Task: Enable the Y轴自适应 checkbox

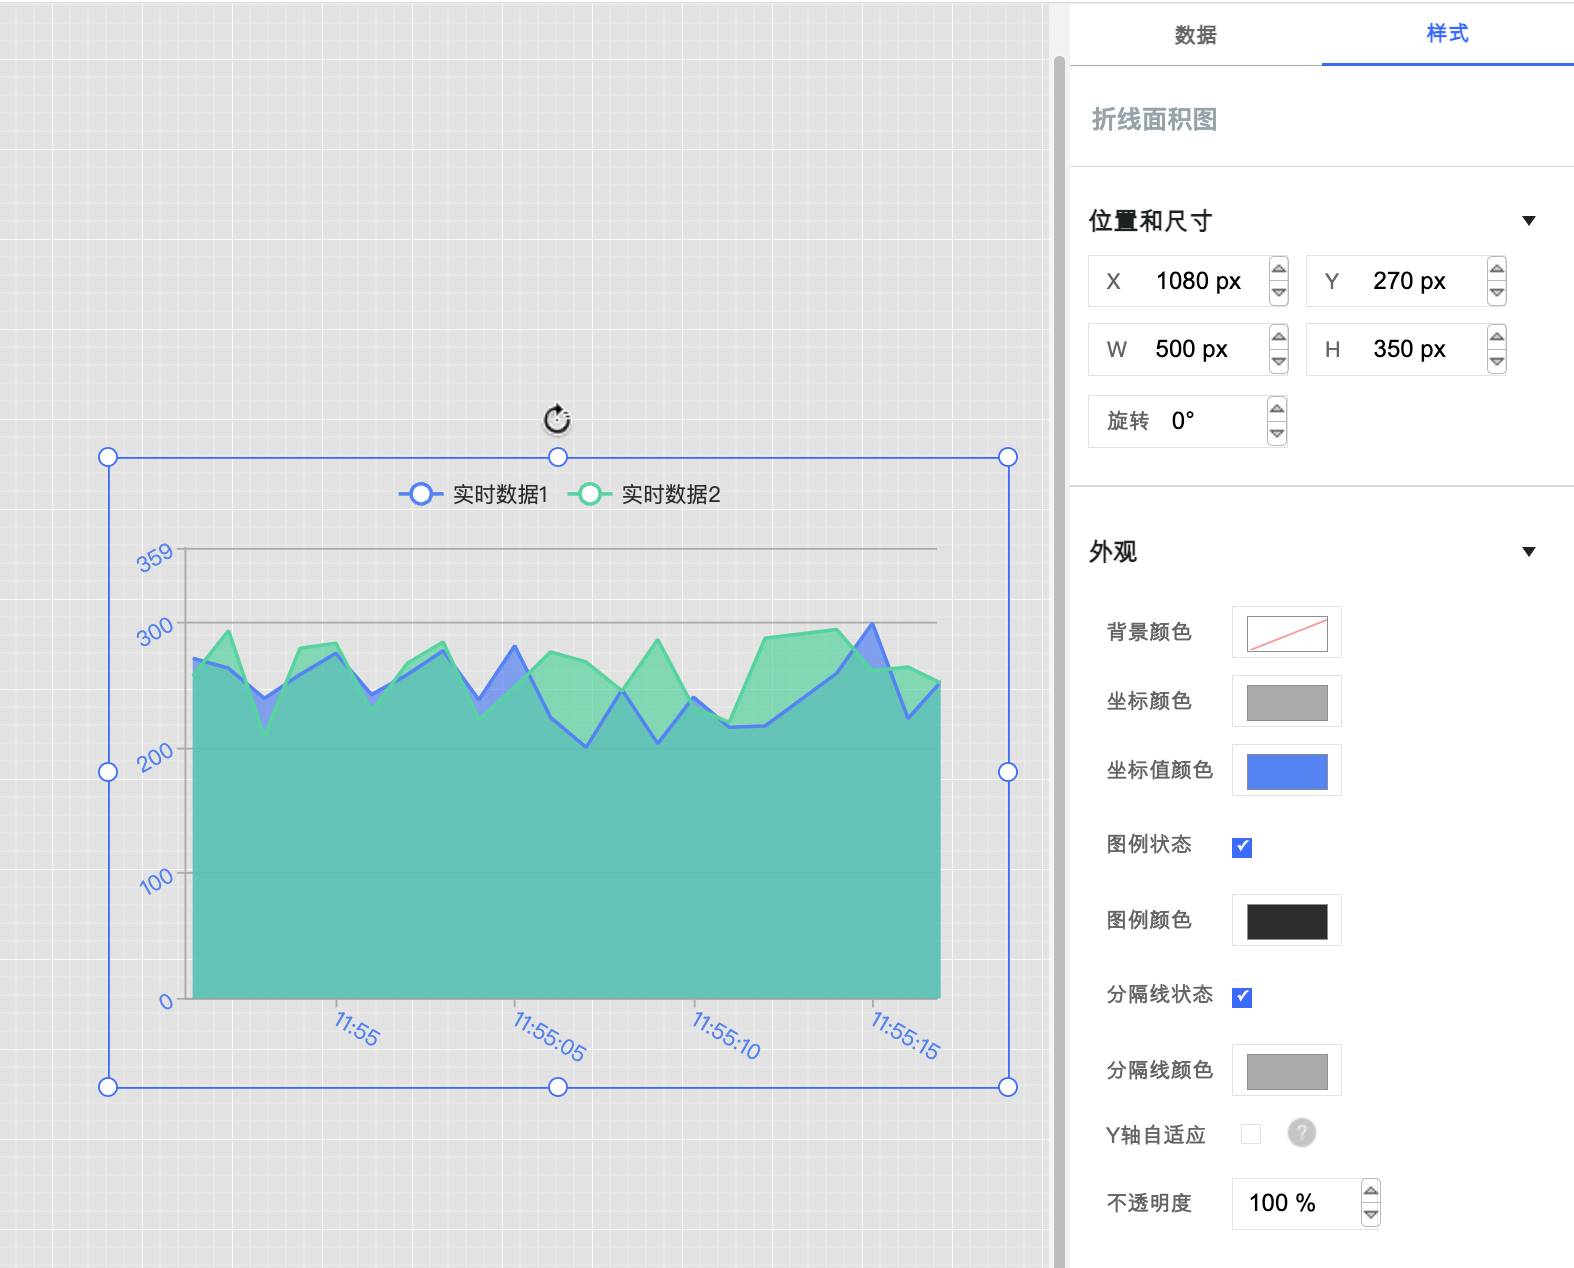Action: pyautogui.click(x=1250, y=1133)
